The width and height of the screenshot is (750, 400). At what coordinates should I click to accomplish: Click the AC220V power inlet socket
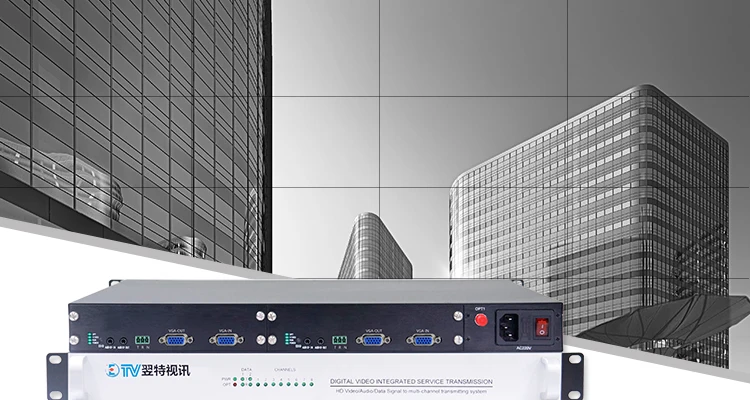509,326
